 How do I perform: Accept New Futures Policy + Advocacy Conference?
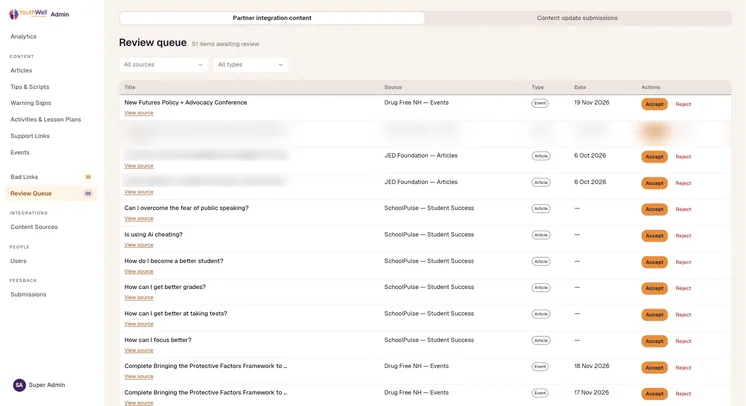[x=654, y=104]
